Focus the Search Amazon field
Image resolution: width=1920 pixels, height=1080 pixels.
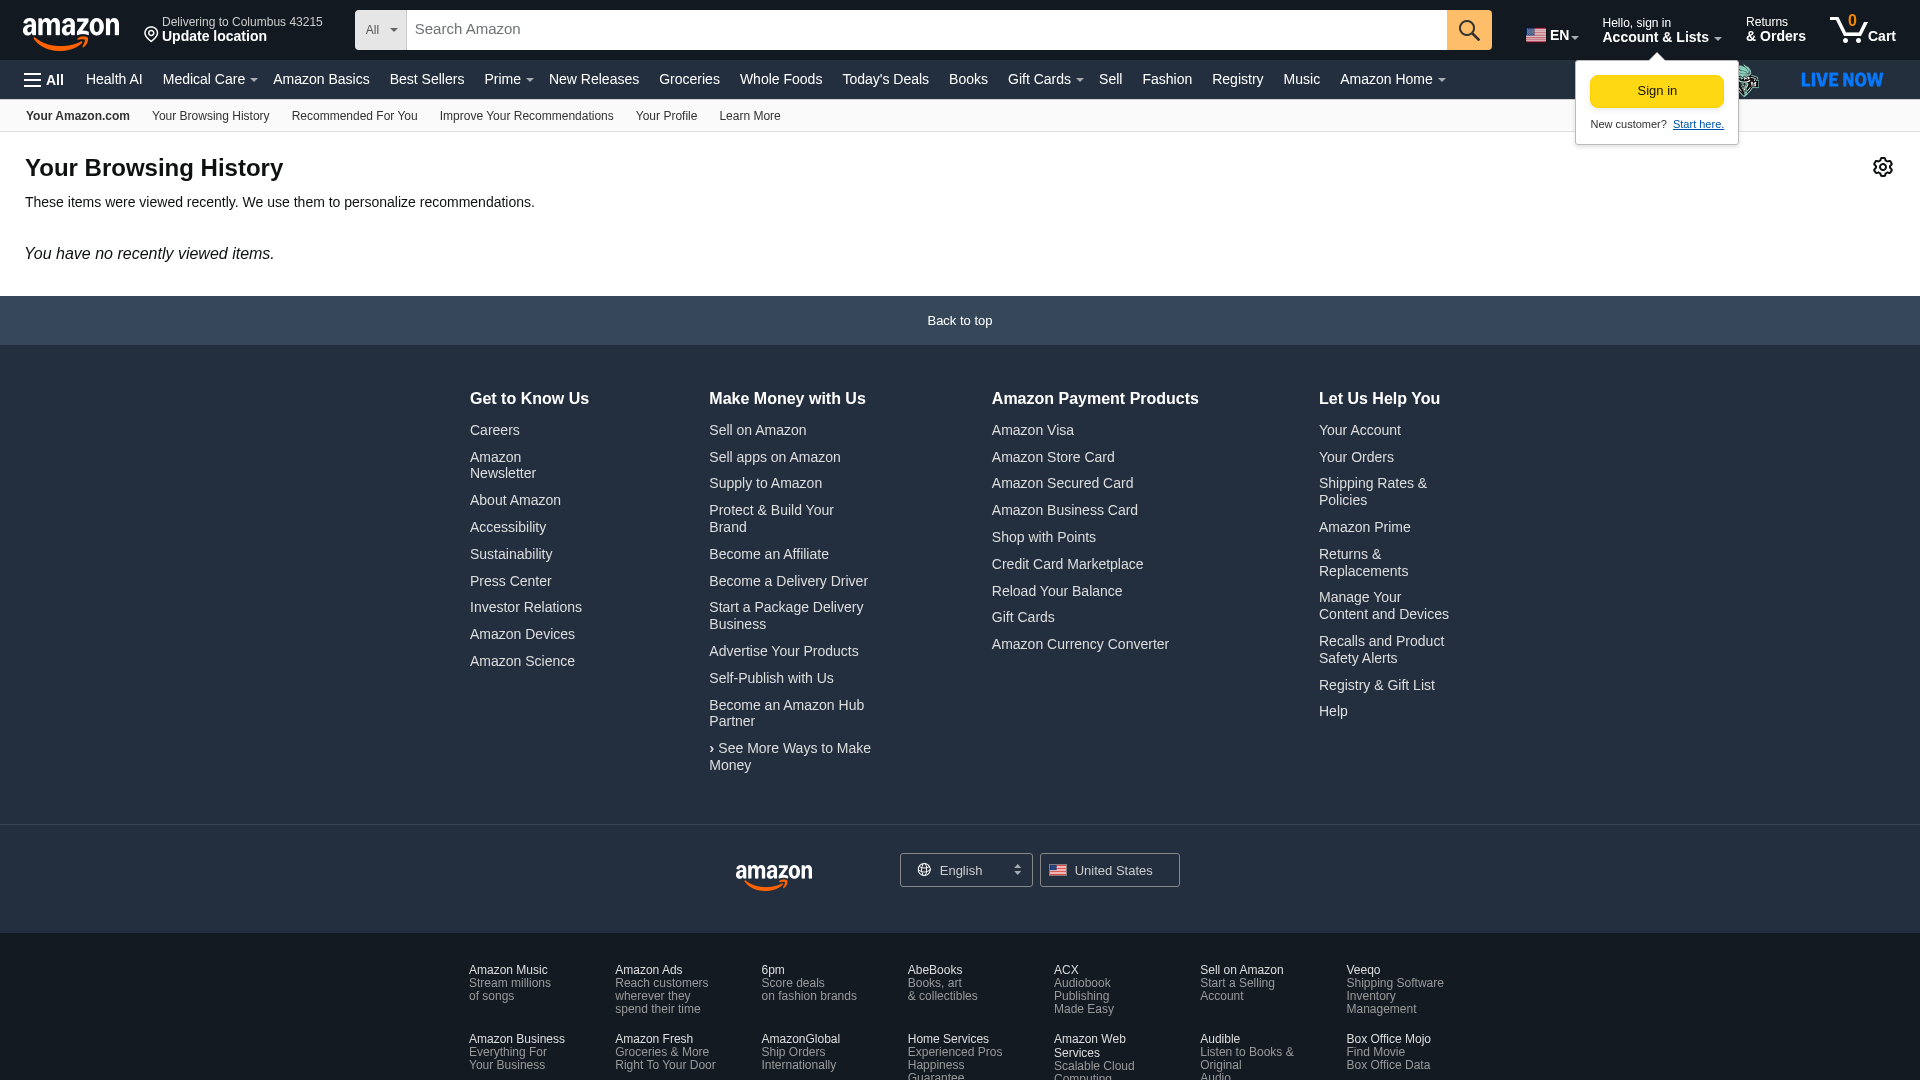pos(926,30)
